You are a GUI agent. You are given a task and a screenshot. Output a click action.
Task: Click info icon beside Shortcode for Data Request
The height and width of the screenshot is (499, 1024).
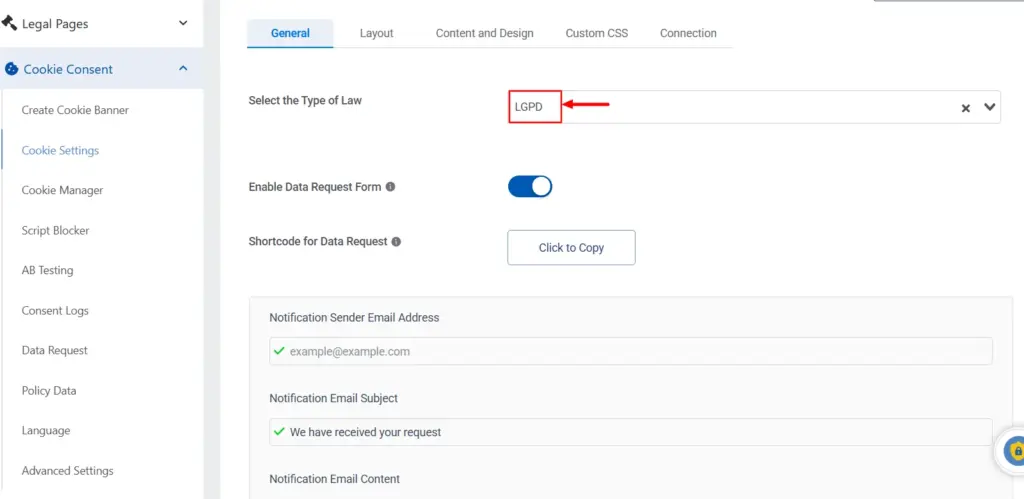[397, 242]
